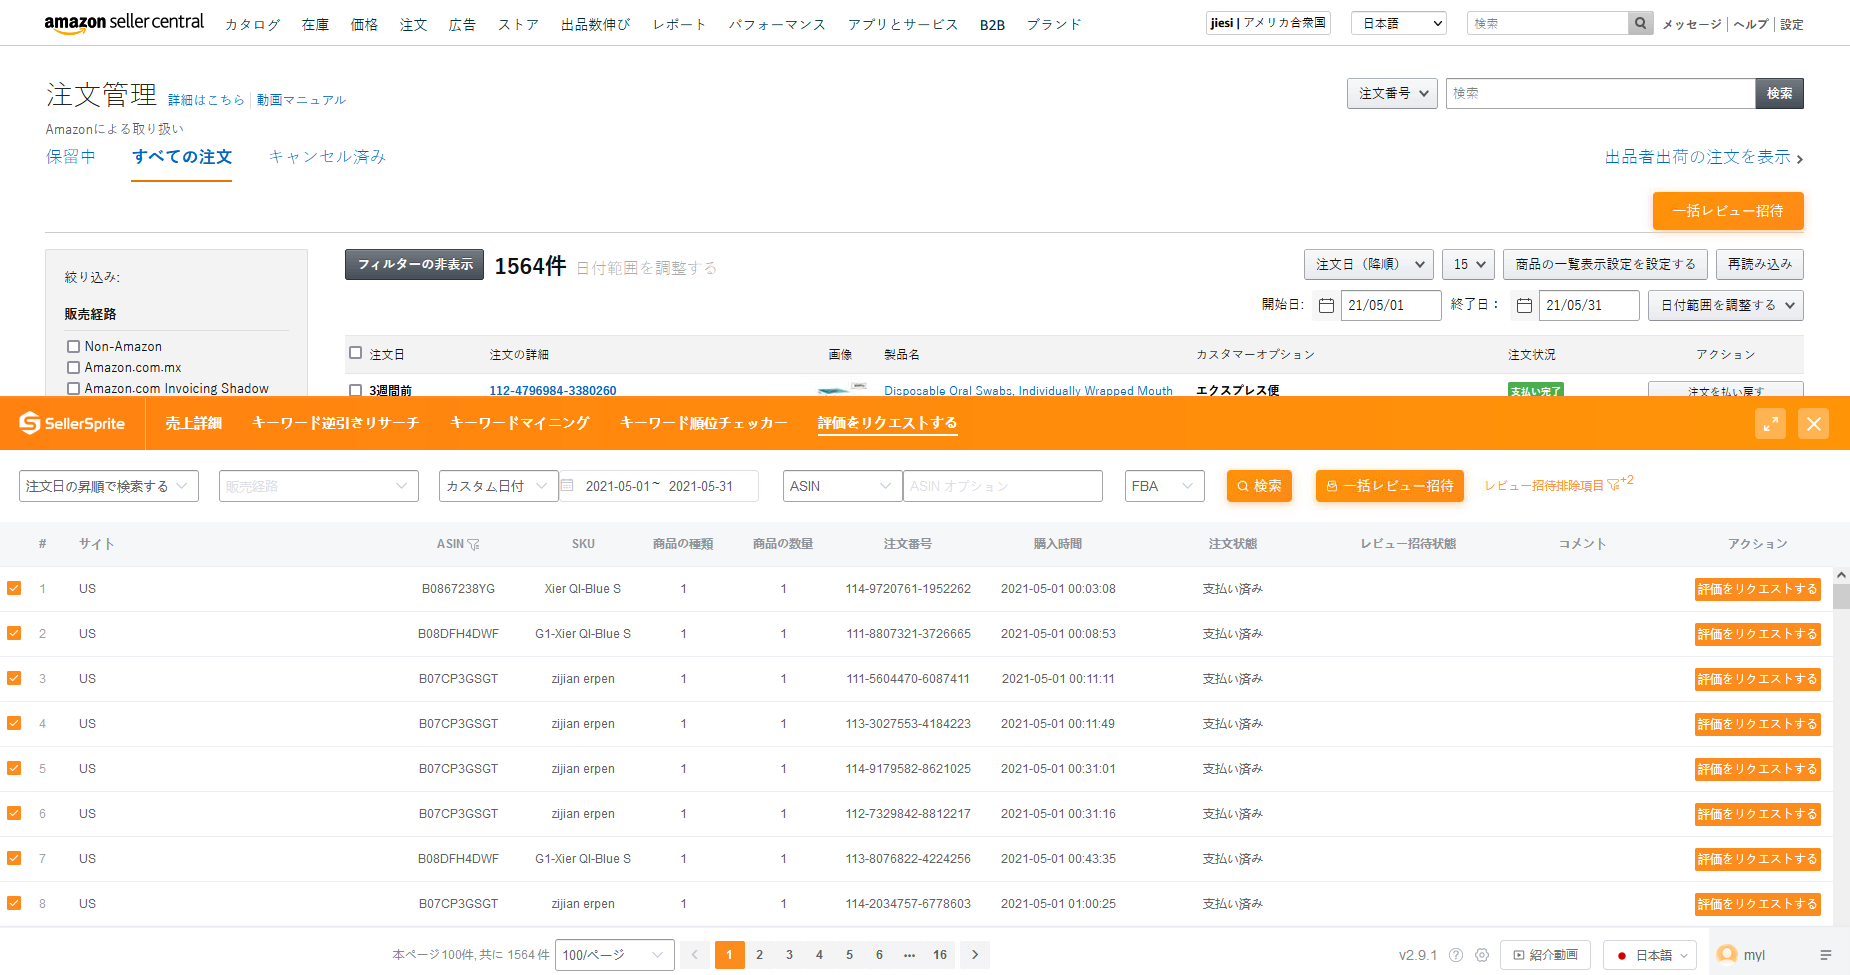Click the Amazon Seller Central logo
1850x975 pixels.
coord(124,23)
